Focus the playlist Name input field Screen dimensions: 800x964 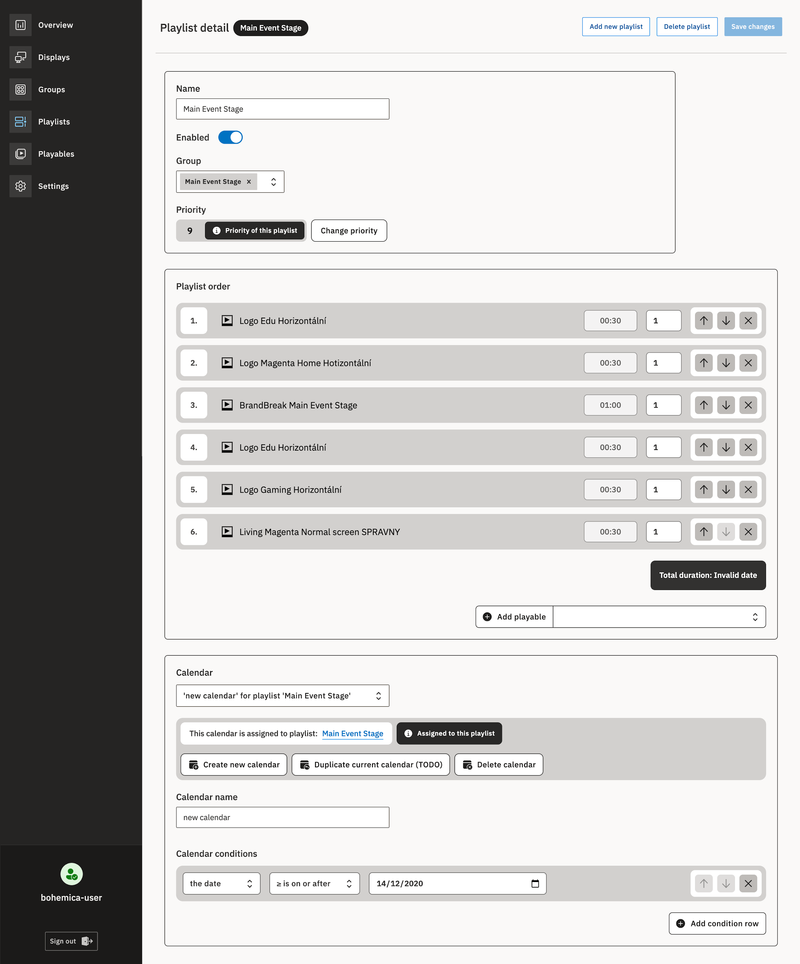(x=282, y=109)
